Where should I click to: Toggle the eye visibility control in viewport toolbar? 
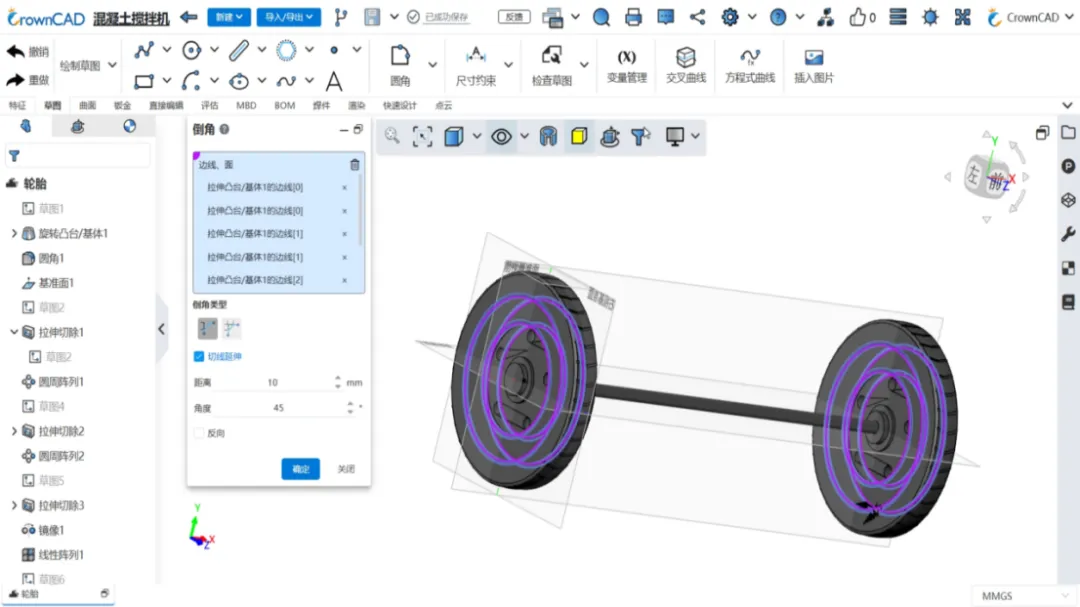click(501, 136)
